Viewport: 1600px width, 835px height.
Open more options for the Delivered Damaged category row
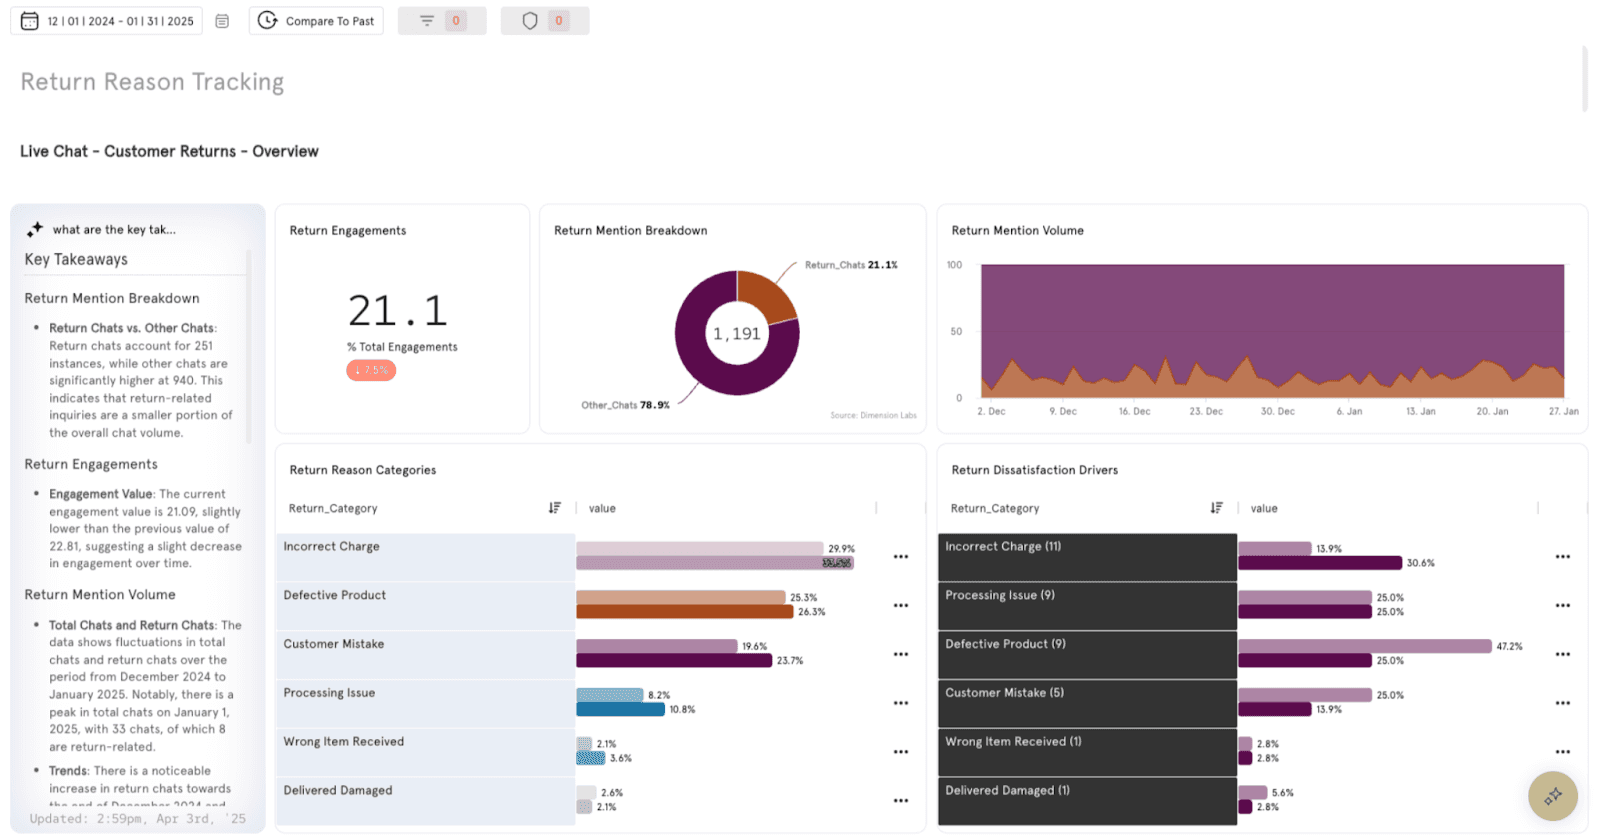pyautogui.click(x=901, y=801)
